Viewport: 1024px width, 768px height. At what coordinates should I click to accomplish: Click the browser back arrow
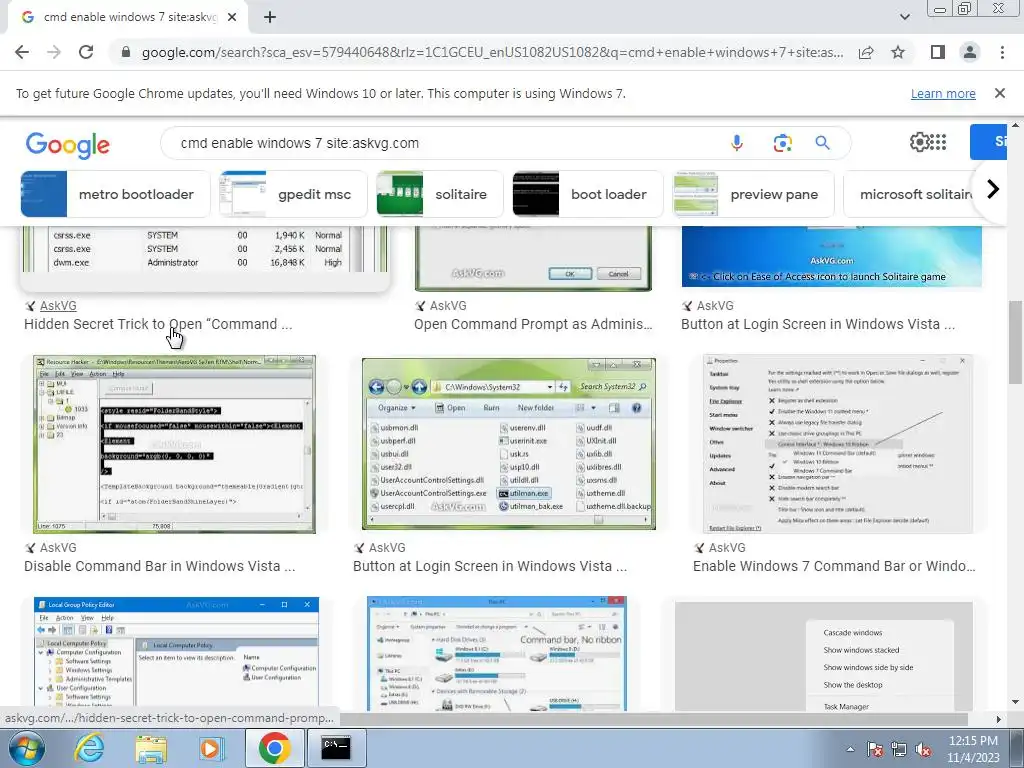tap(22, 52)
